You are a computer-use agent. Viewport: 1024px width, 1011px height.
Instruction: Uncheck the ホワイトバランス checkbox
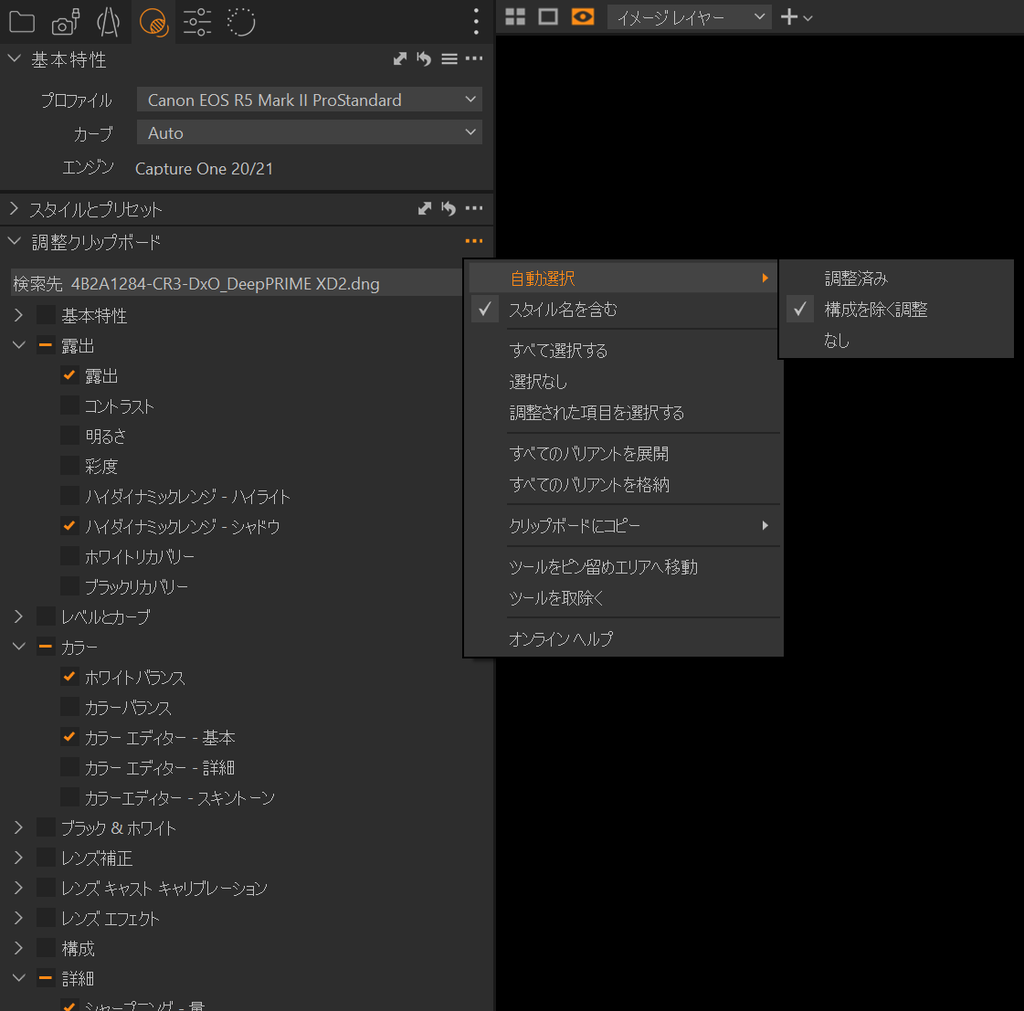[70, 677]
